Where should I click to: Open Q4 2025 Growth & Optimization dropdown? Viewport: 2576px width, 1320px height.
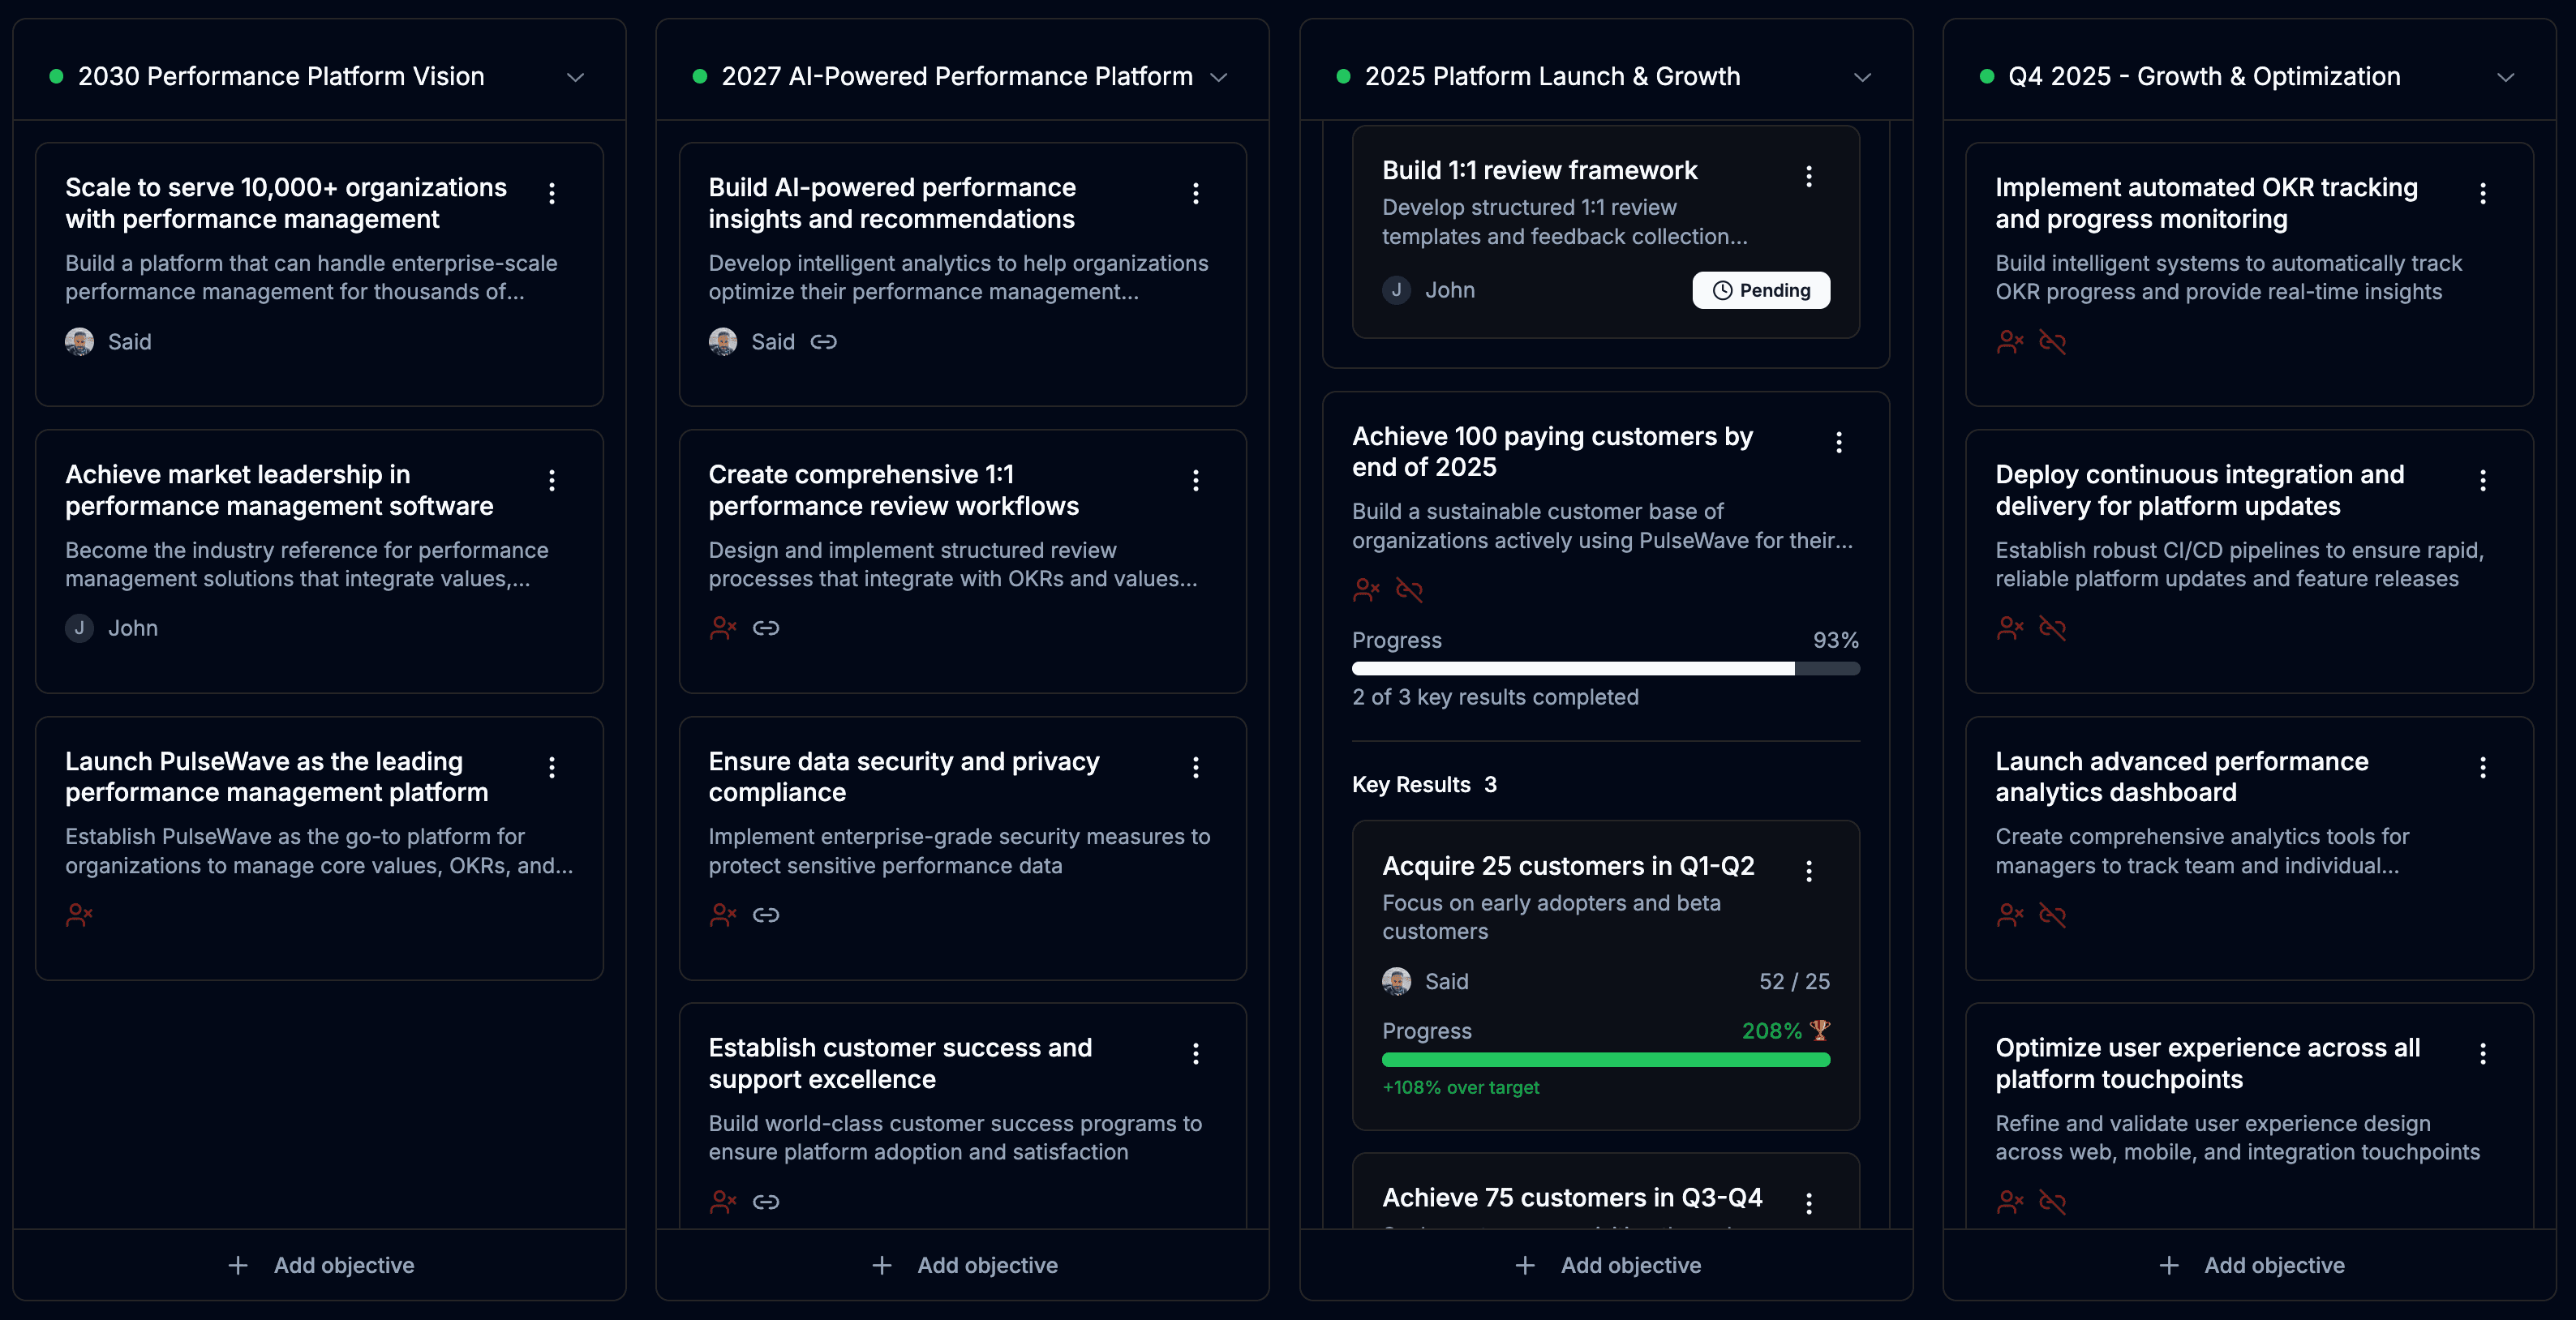pos(2505,77)
